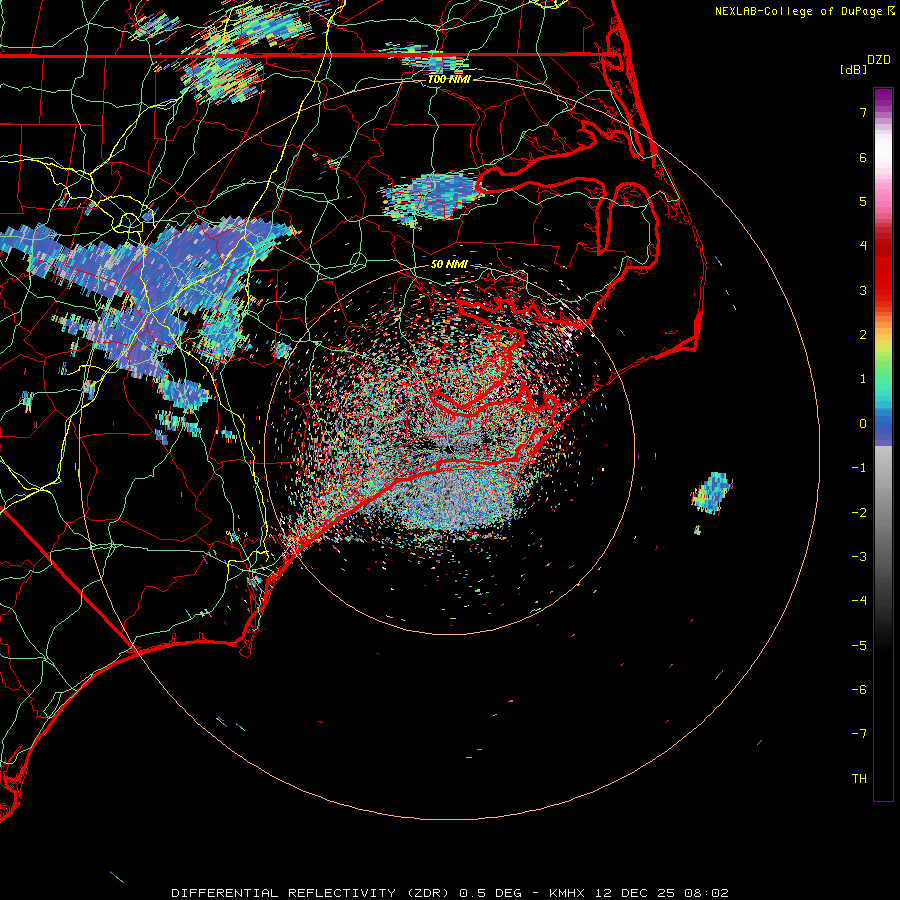Image resolution: width=900 pixels, height=900 pixels.
Task: Click the DZD product label above color scale
Action: point(879,60)
